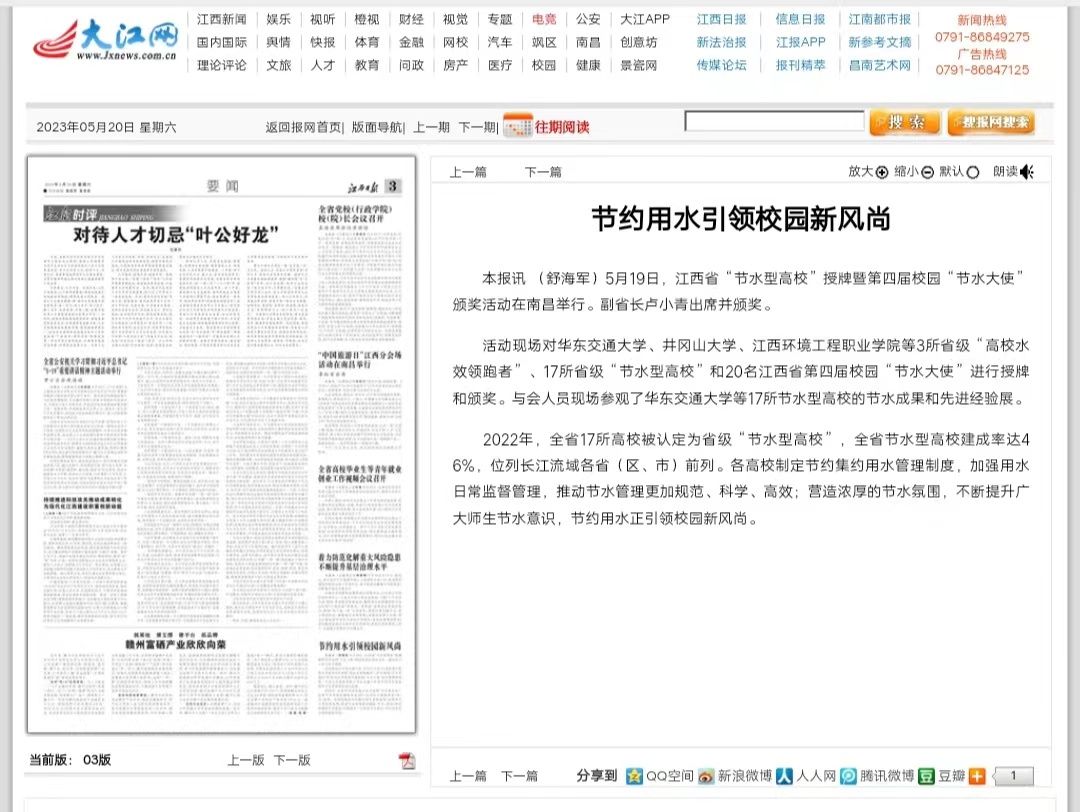Open 节约用水引领校园新风尚 article on page thumbnail
Image resolution: width=1080 pixels, height=812 pixels.
[x=360, y=646]
